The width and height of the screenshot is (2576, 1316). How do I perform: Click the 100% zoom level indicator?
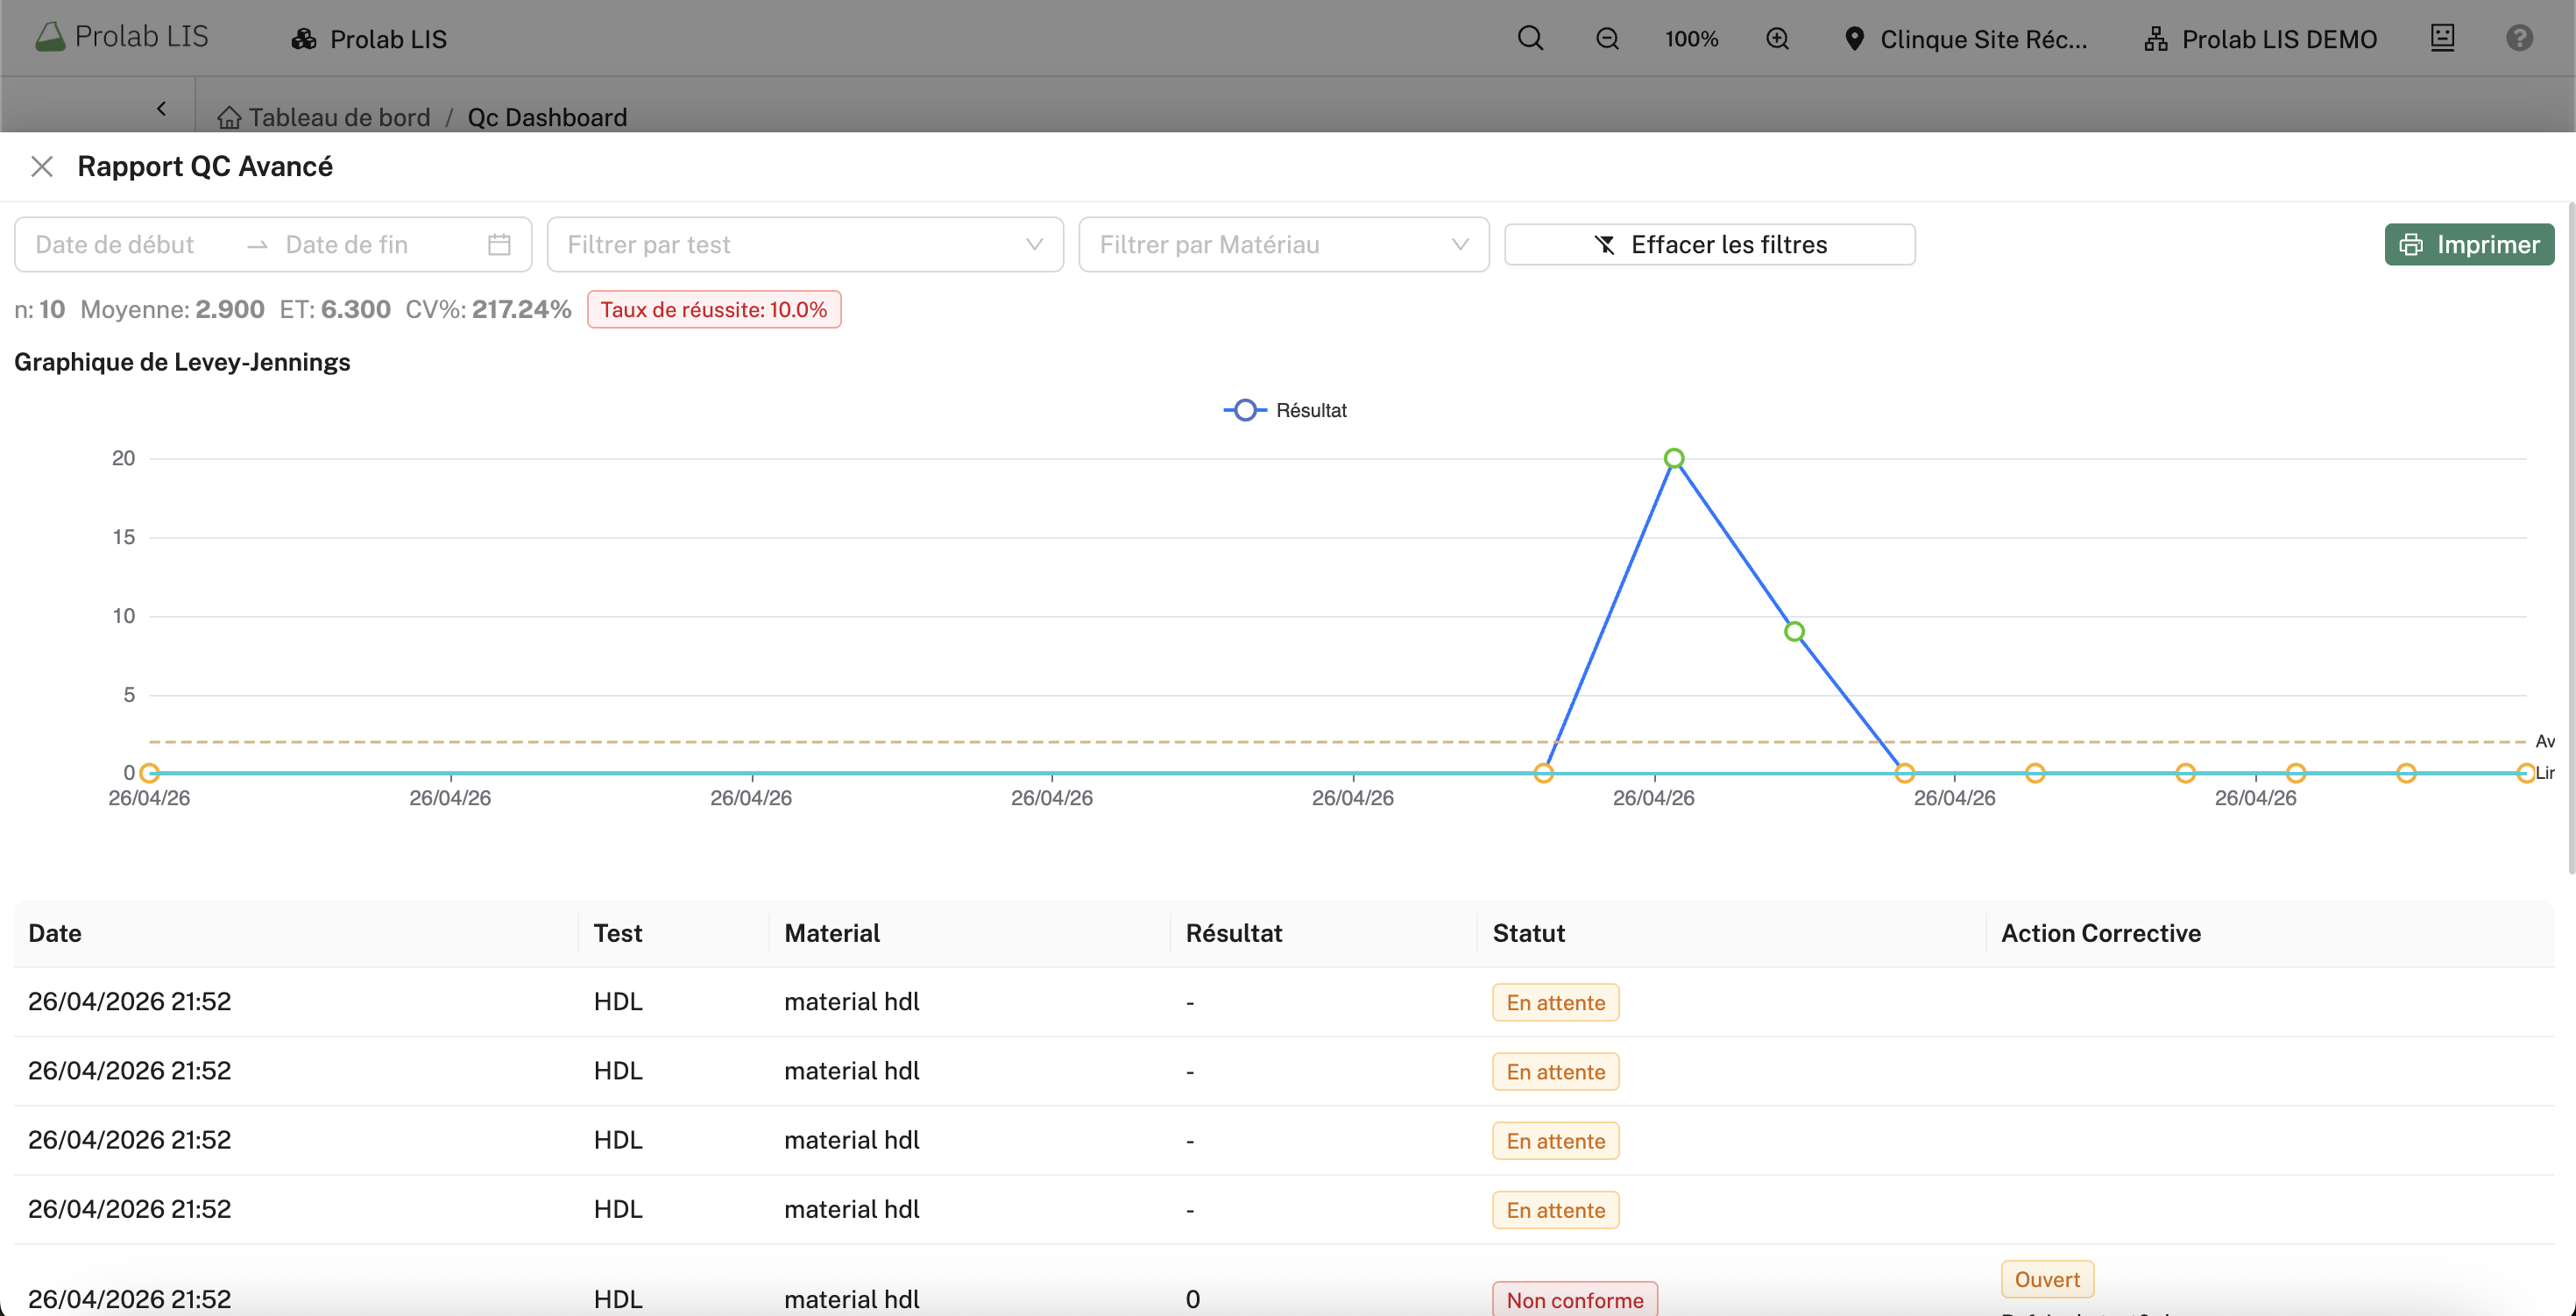pos(1691,39)
